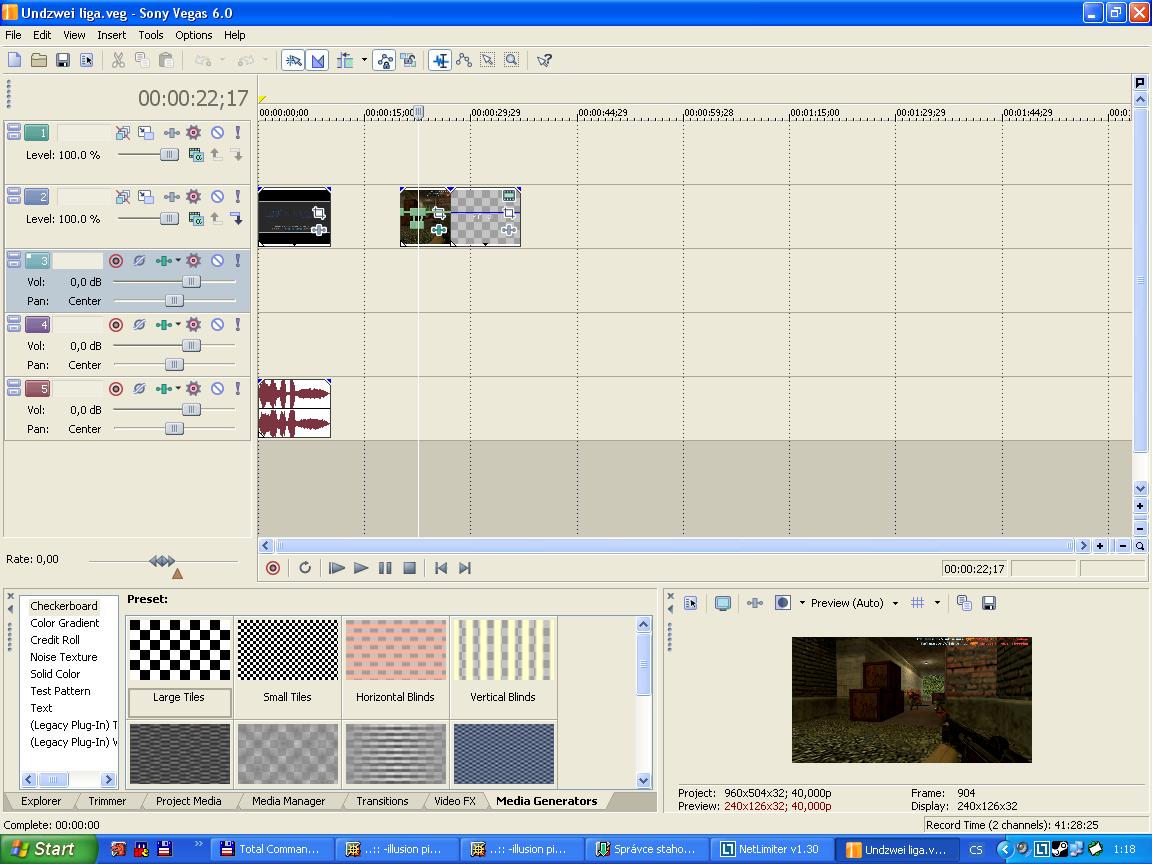Click the audio event on track 5
The image size is (1152, 864).
[x=295, y=408]
